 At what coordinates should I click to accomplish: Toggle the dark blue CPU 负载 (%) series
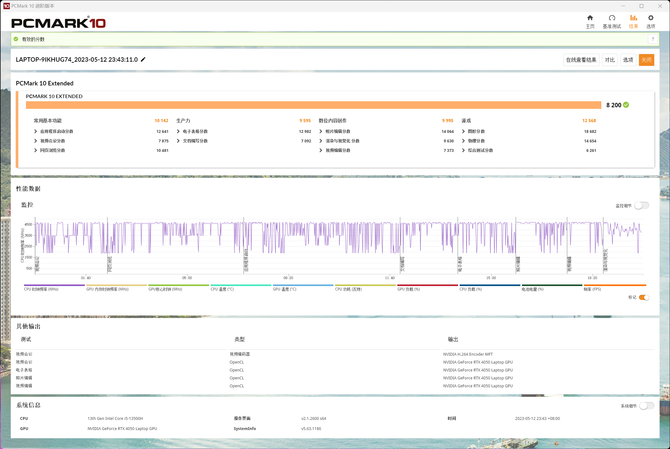tap(490, 287)
